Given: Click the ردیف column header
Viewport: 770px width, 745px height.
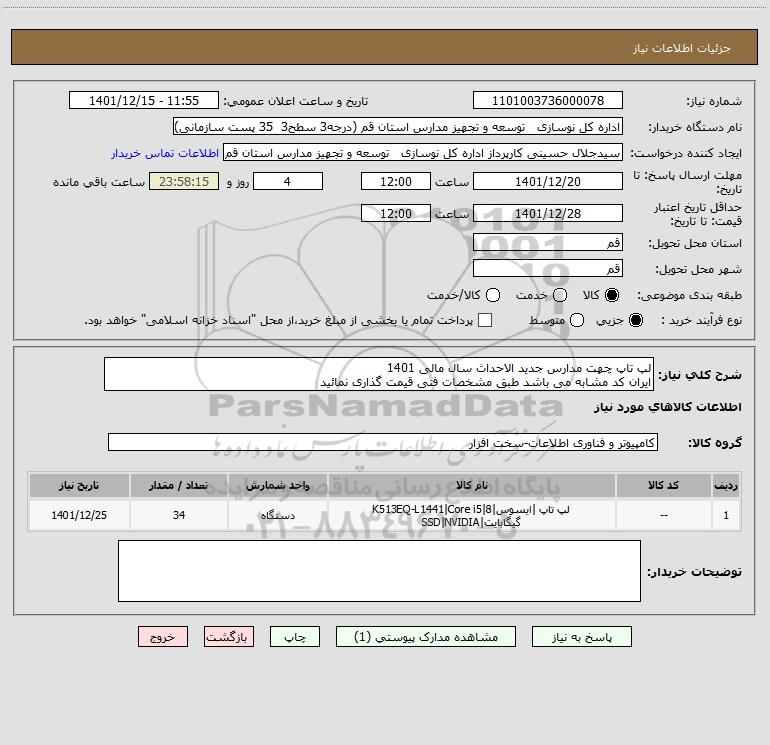Looking at the screenshot, I should [x=726, y=485].
